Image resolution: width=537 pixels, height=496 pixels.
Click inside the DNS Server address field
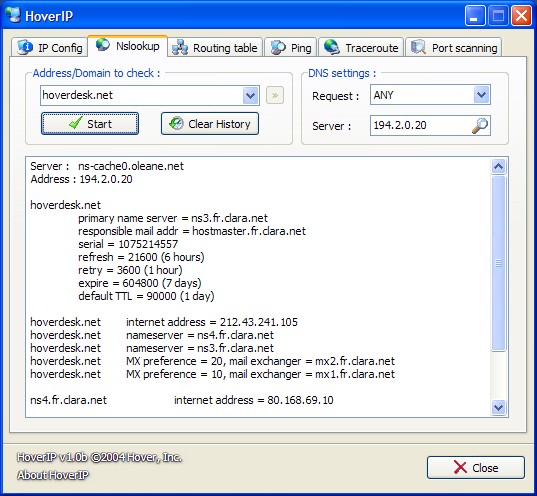tap(421, 125)
